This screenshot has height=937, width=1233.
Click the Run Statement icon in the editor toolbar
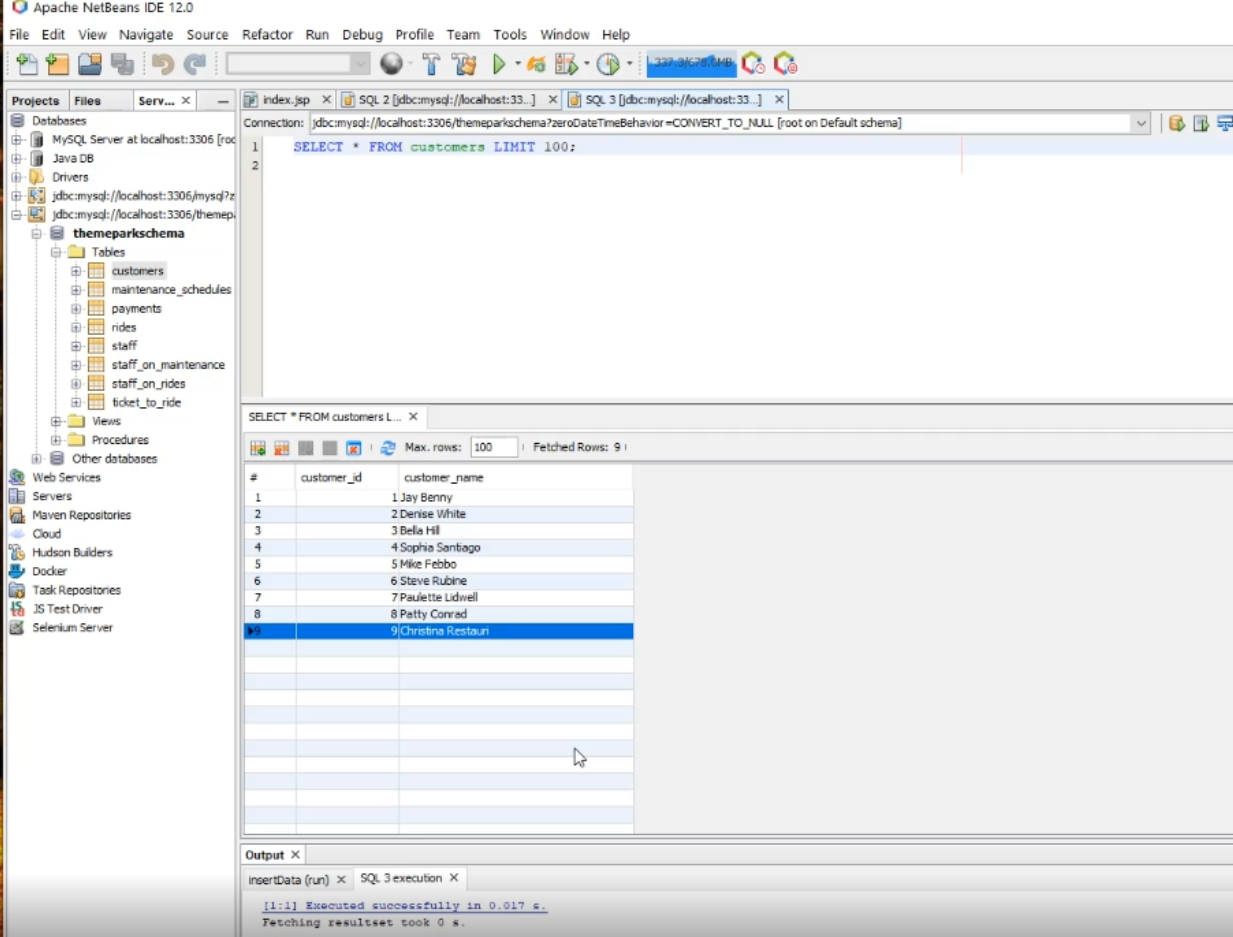[x=1199, y=122]
